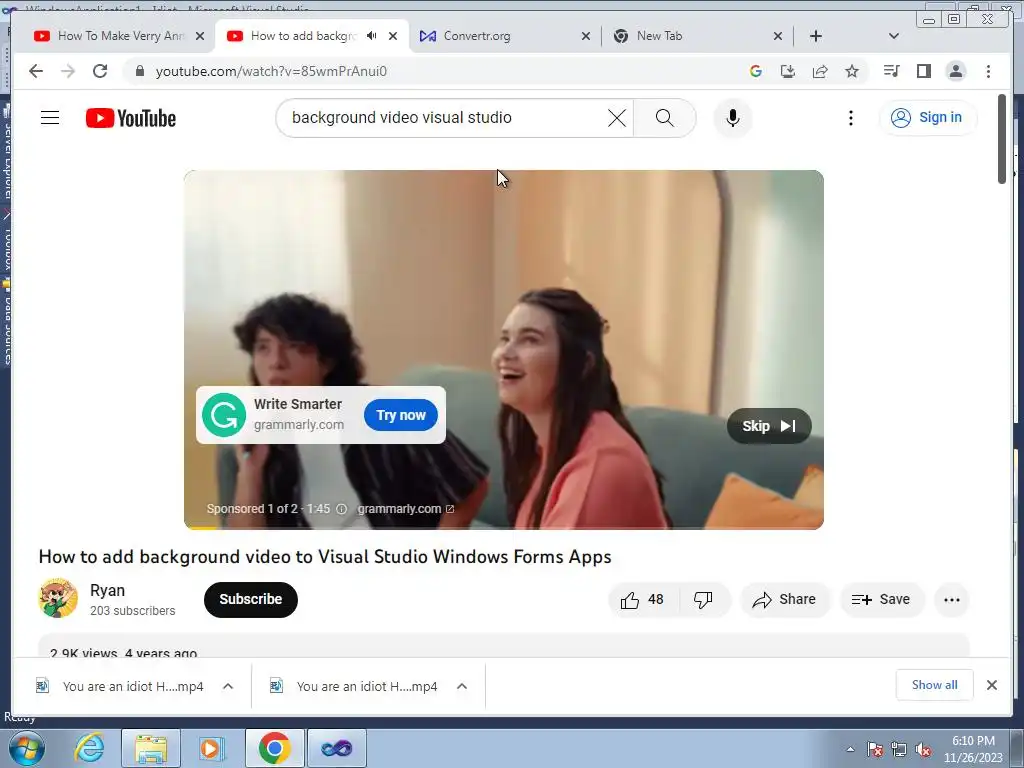Run search with the magnifier button
The width and height of the screenshot is (1024, 768).
point(664,118)
